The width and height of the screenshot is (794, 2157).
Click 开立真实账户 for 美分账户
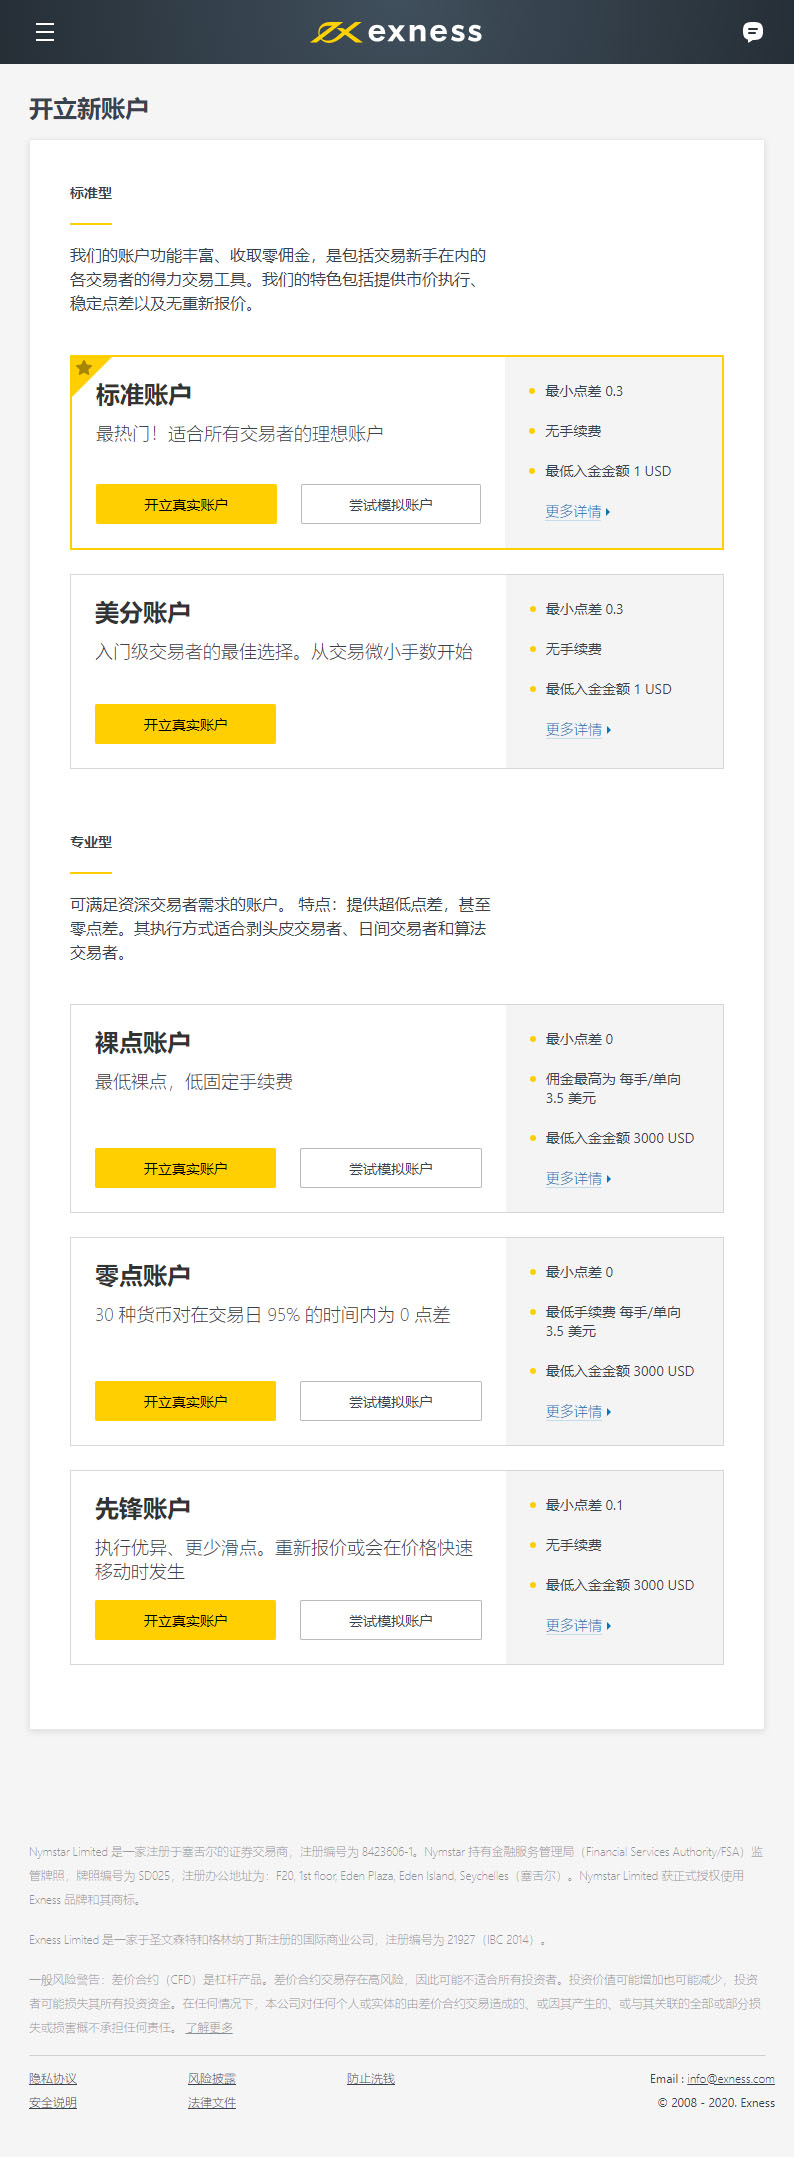pyautogui.click(x=185, y=724)
